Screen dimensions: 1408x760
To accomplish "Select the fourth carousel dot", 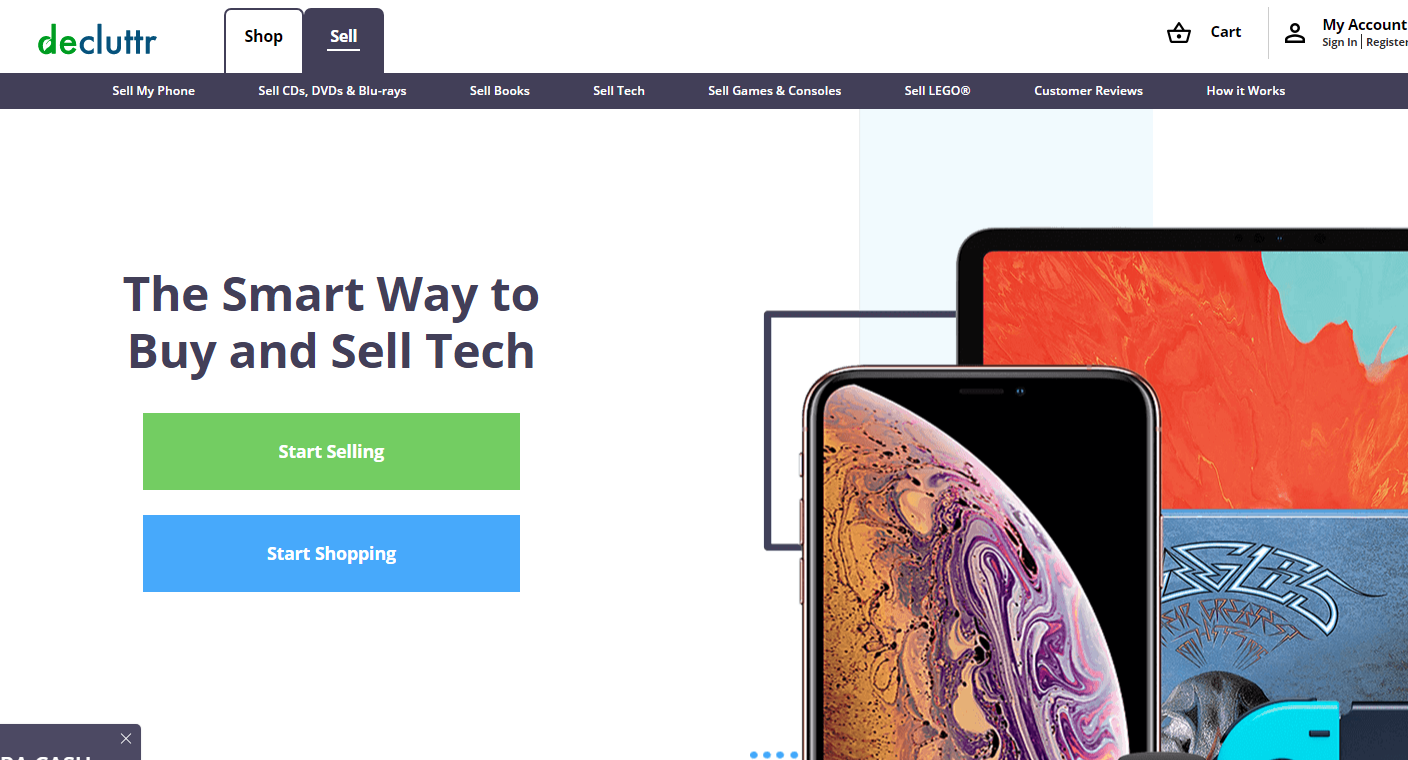I will 794,755.
